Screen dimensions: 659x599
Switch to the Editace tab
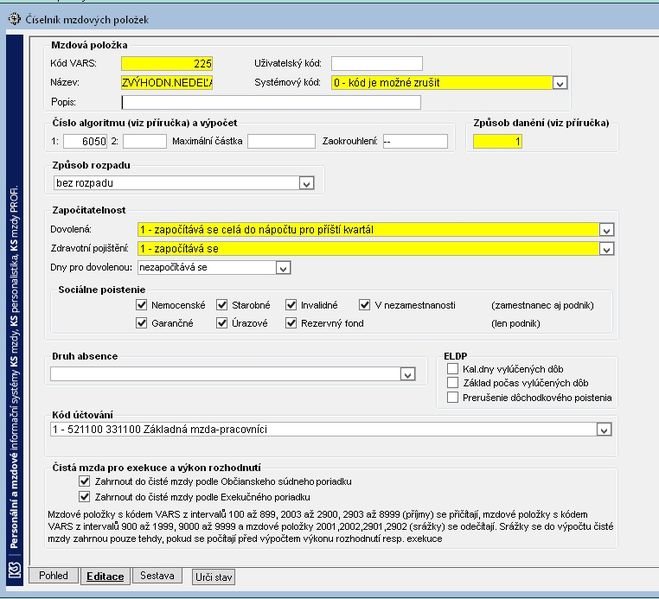(x=105, y=576)
